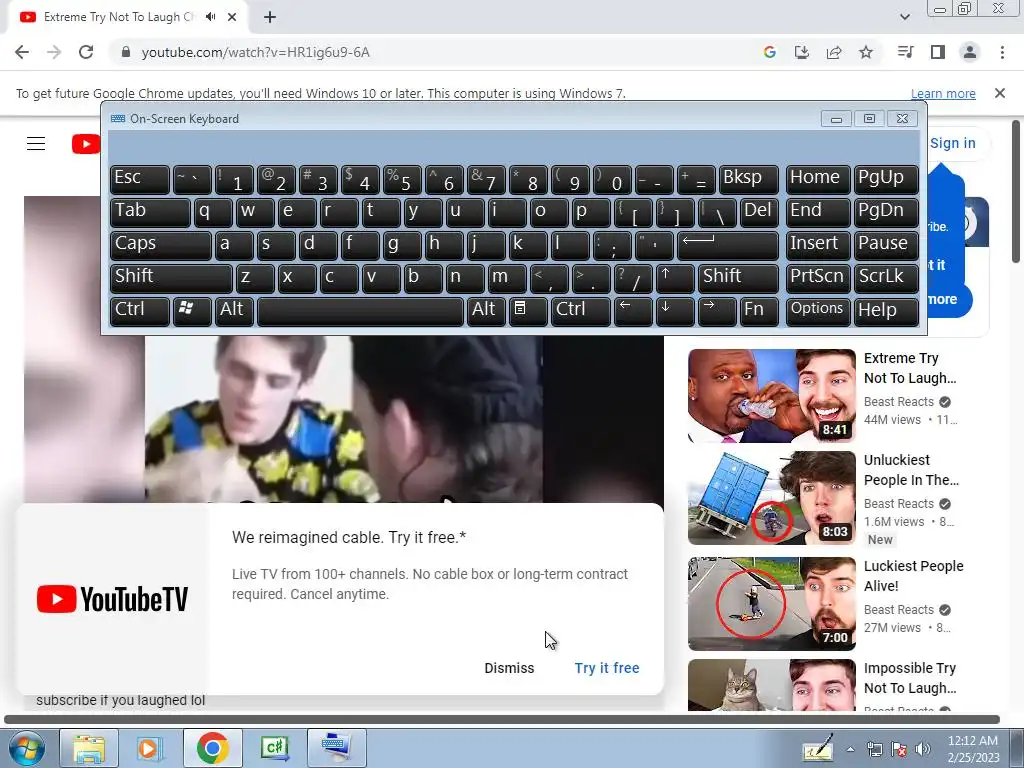1024x768 pixels.
Task: Open the Shaq Extreme Try Not To Laugh thumbnail
Action: click(x=771, y=395)
